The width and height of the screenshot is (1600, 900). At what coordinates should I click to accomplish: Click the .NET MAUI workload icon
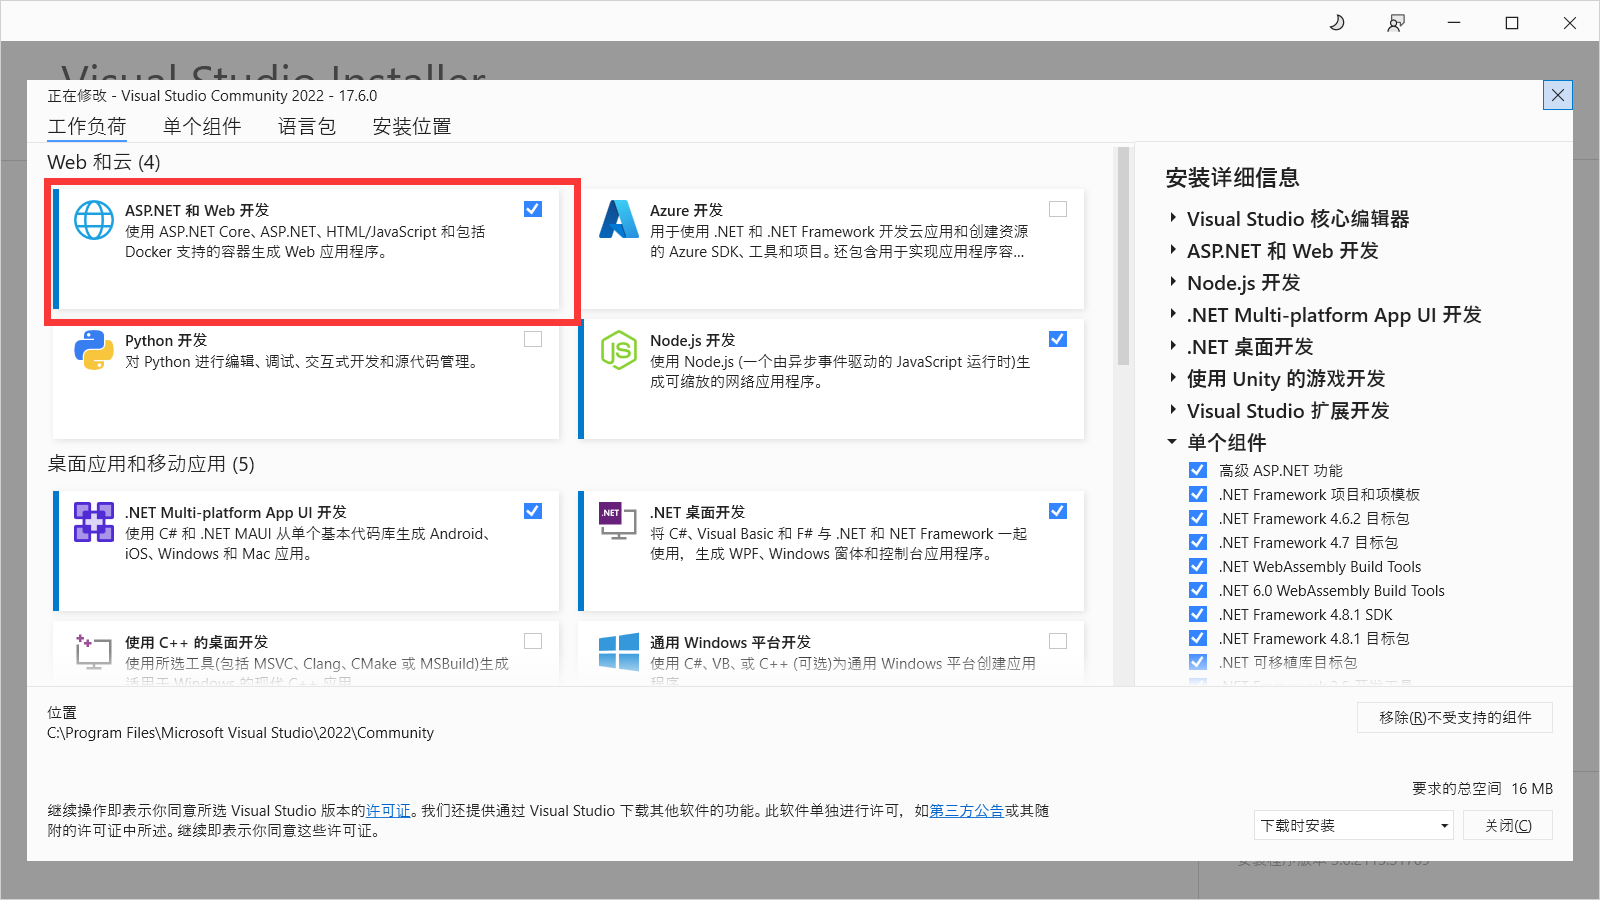tap(94, 522)
